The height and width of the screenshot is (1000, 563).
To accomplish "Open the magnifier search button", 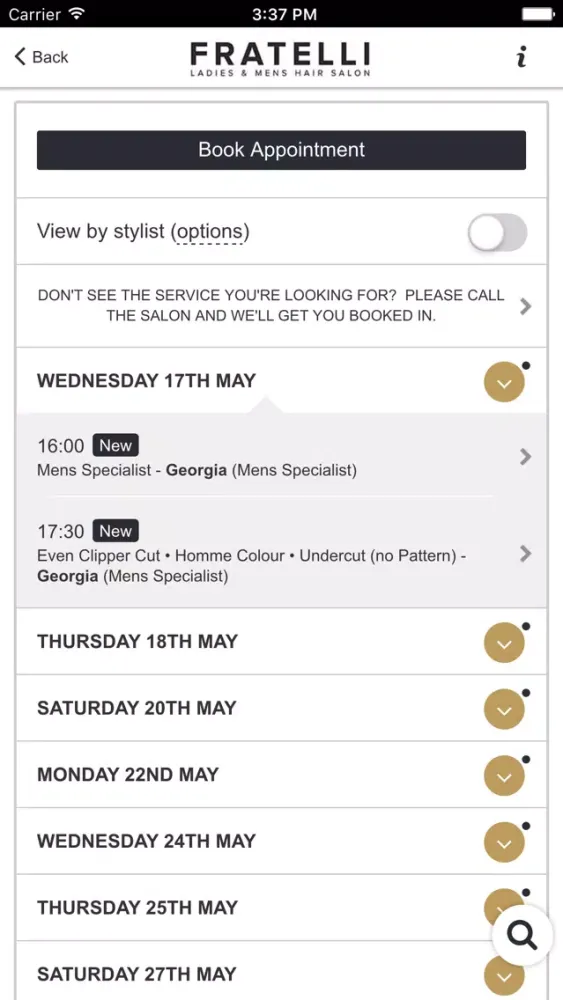I will click(522, 936).
